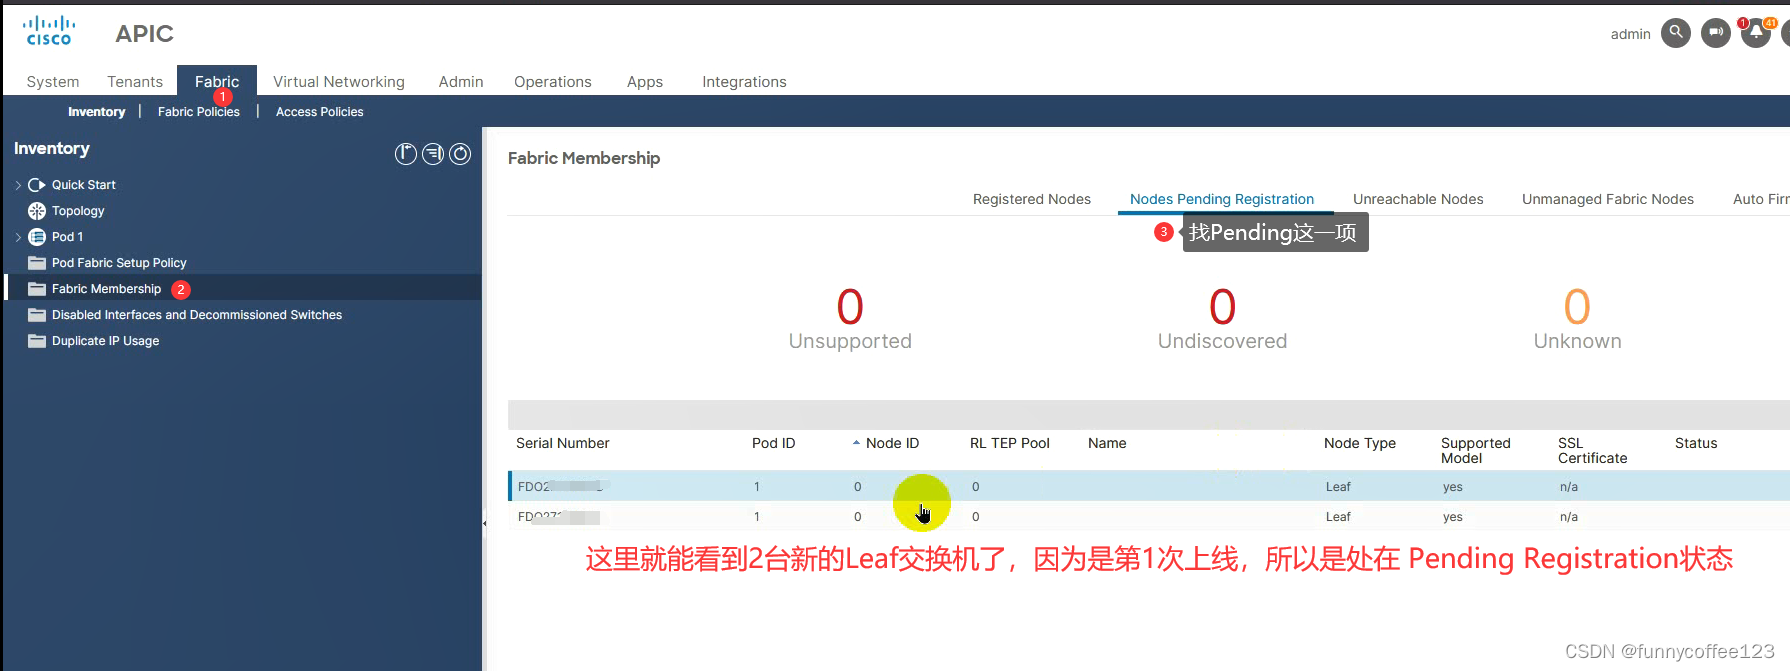The width and height of the screenshot is (1790, 671).
Task: Expand the Quick Start tree node
Action: [x=18, y=185]
